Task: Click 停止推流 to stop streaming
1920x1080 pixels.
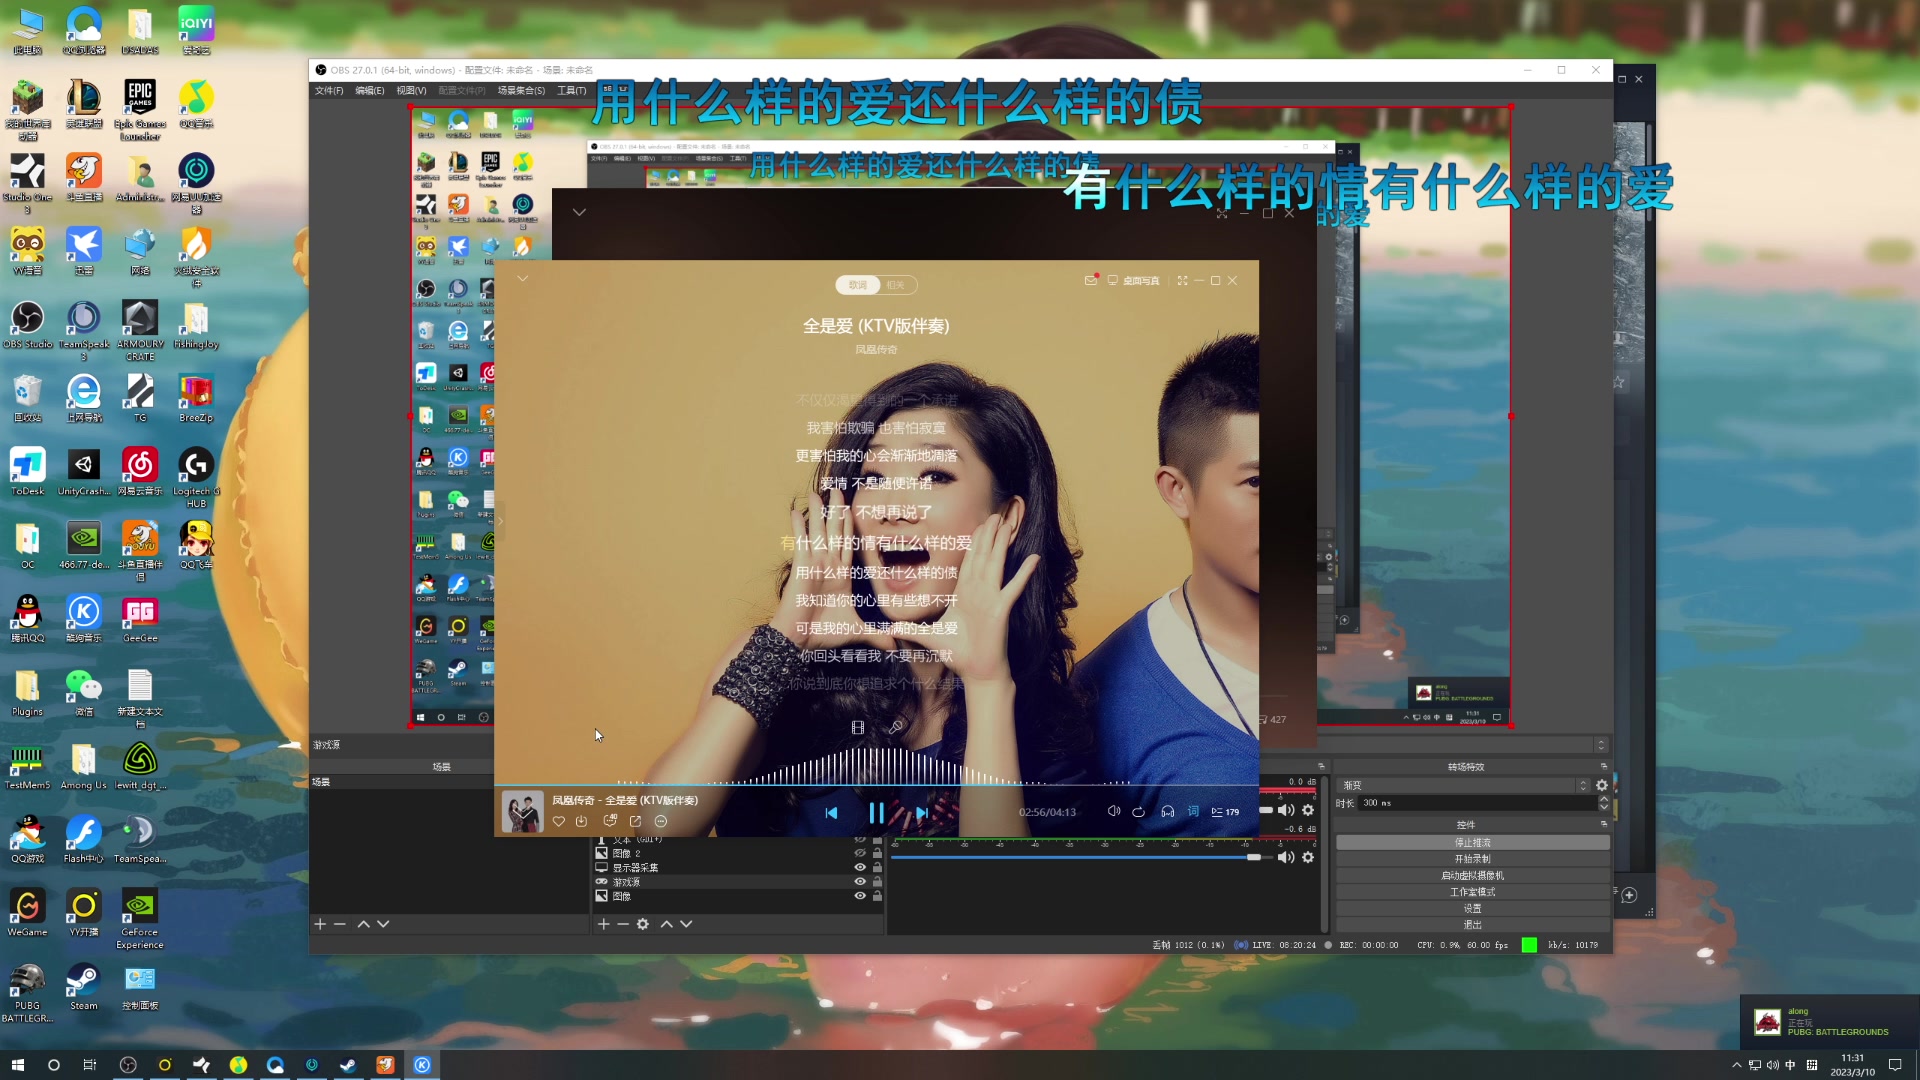Action: 1473,843
